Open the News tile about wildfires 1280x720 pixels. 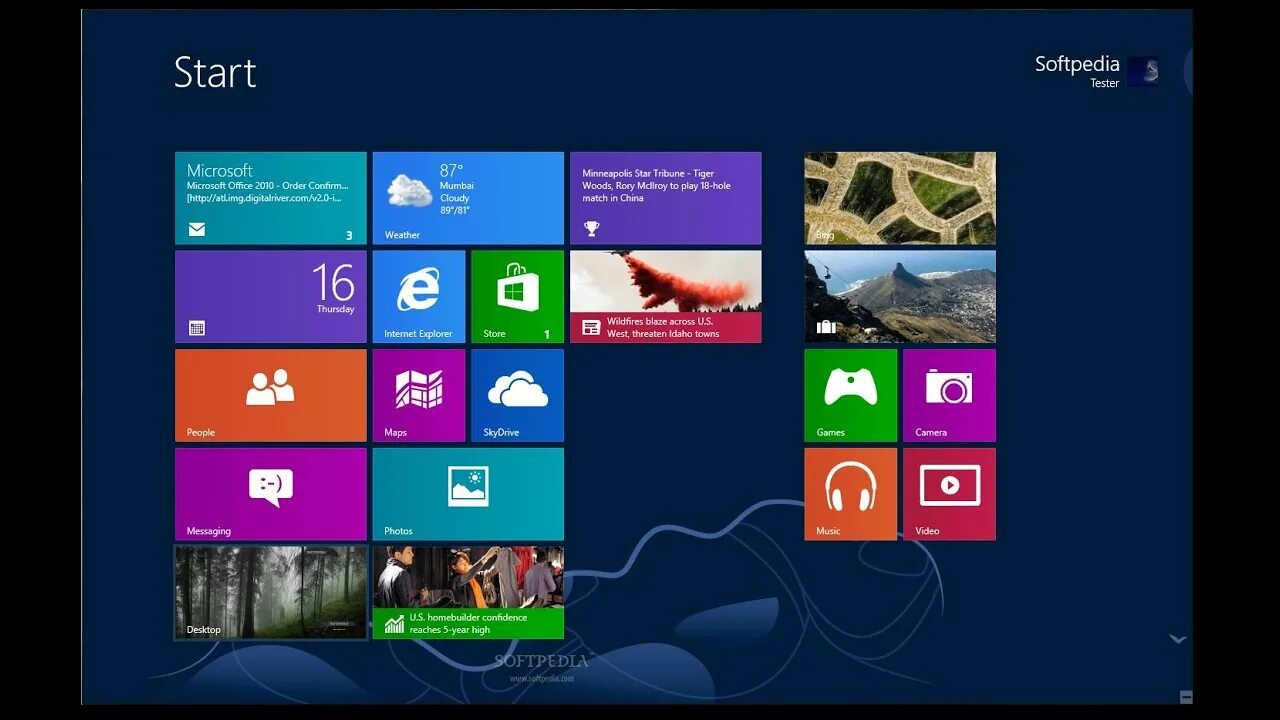pos(666,297)
